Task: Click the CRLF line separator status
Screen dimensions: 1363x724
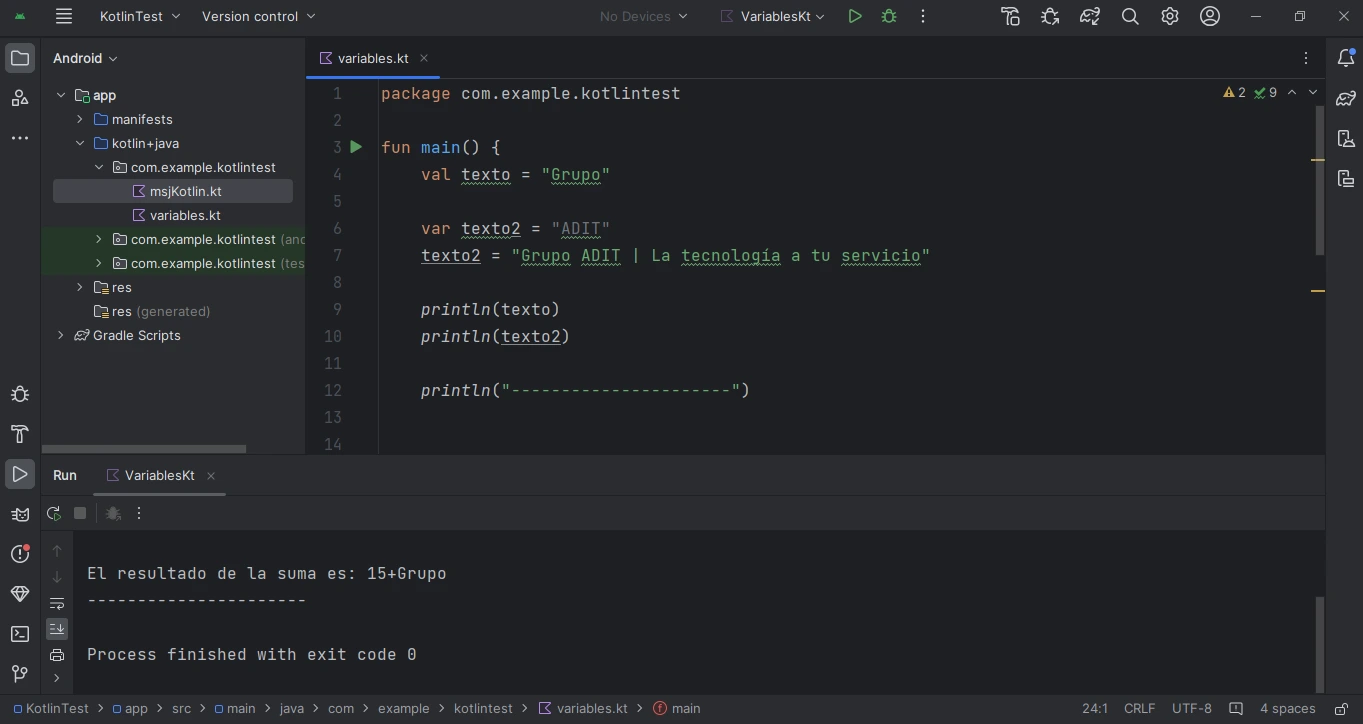Action: tap(1139, 708)
